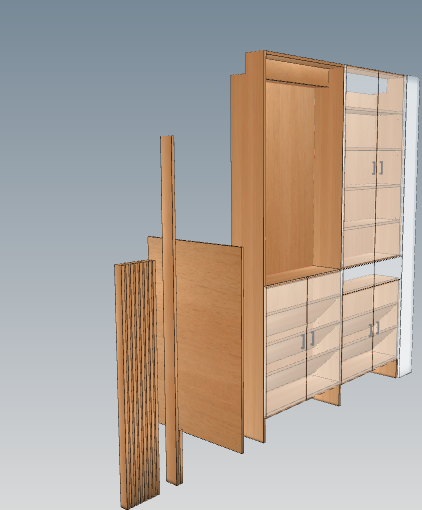Select the plinth under the lower-left cabinet
The width and height of the screenshot is (422, 510).
click(x=328, y=396)
